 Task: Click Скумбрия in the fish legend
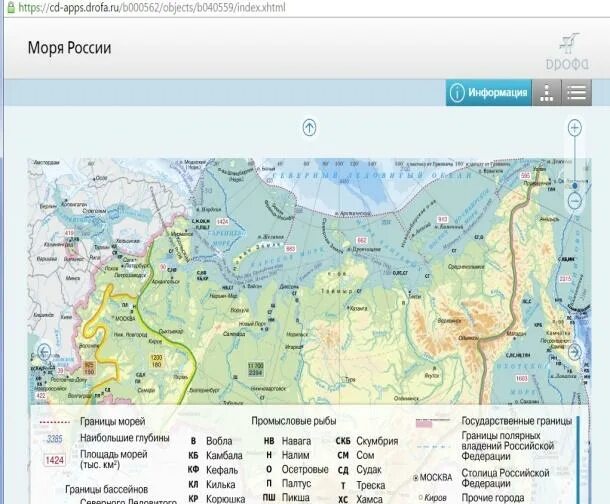[x=377, y=441]
